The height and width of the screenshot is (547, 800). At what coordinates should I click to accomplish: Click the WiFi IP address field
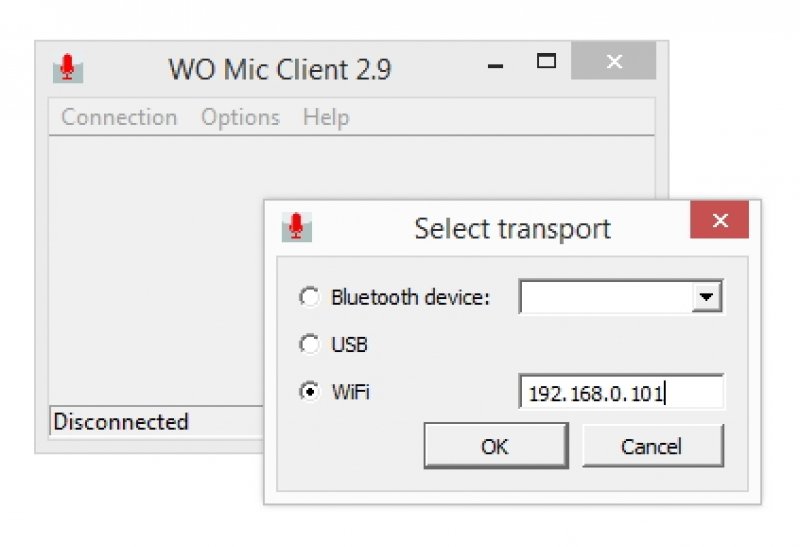620,393
